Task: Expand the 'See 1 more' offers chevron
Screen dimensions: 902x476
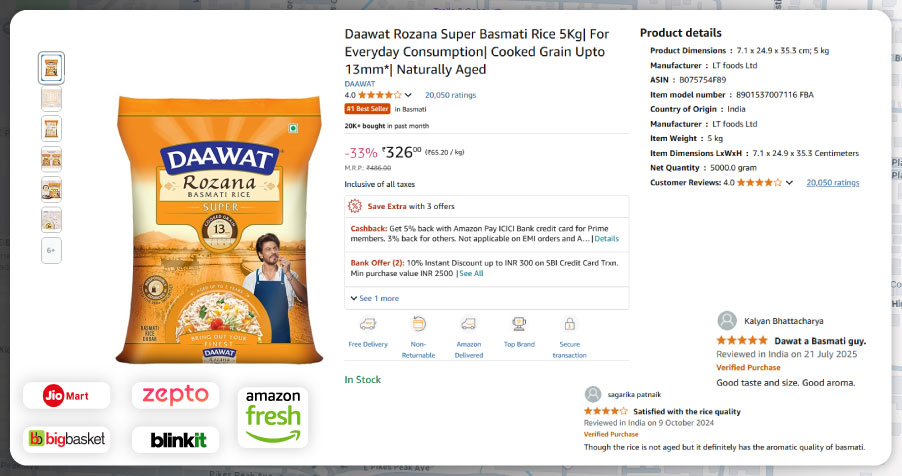Action: pyautogui.click(x=354, y=298)
